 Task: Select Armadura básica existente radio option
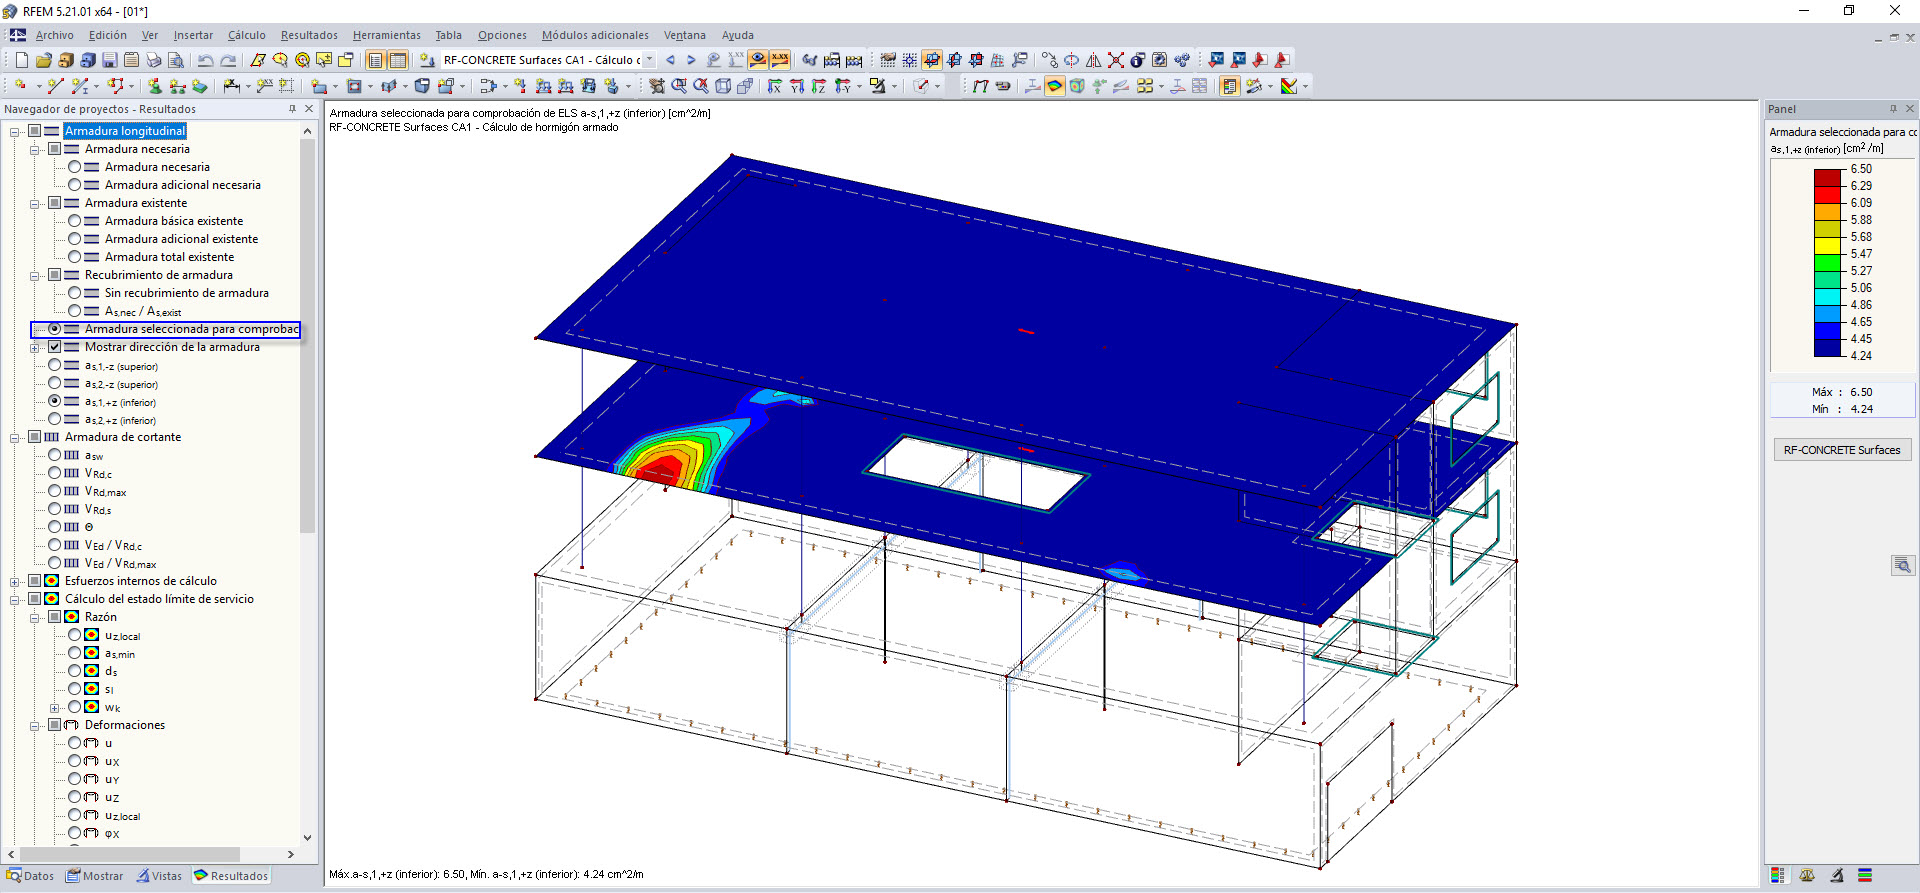tap(75, 221)
